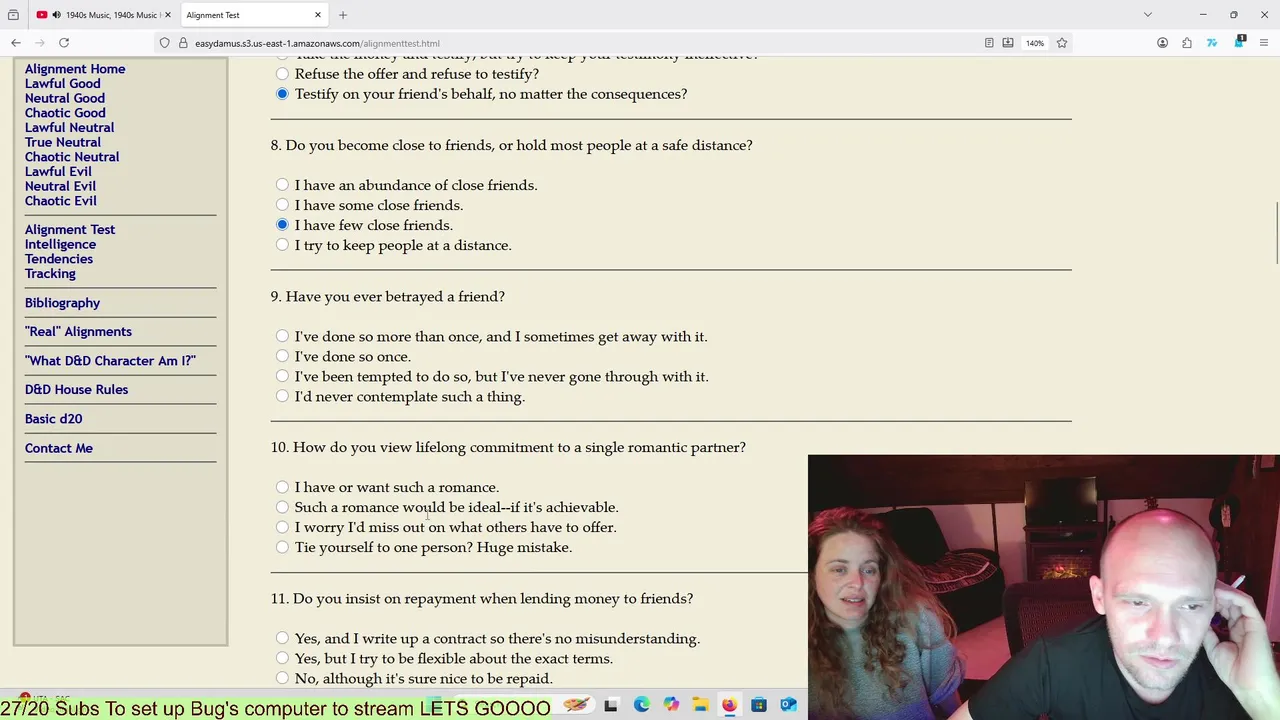Open the extension with badge 1
1280x720 pixels.
pyautogui.click(x=1239, y=42)
